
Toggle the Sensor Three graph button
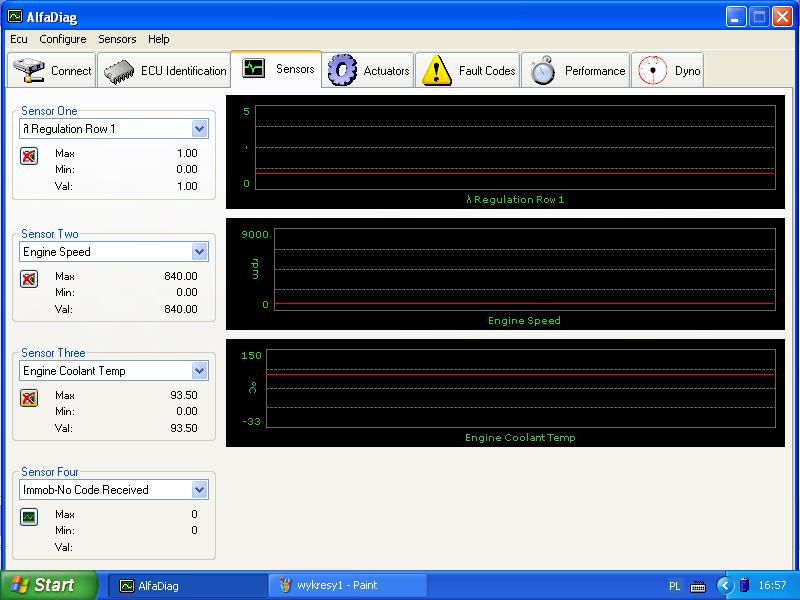(x=29, y=398)
